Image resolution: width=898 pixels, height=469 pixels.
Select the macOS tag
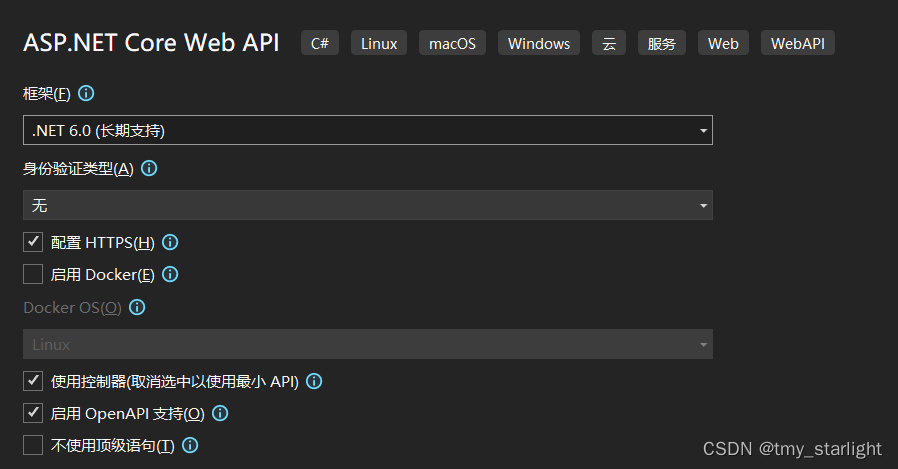pos(452,43)
